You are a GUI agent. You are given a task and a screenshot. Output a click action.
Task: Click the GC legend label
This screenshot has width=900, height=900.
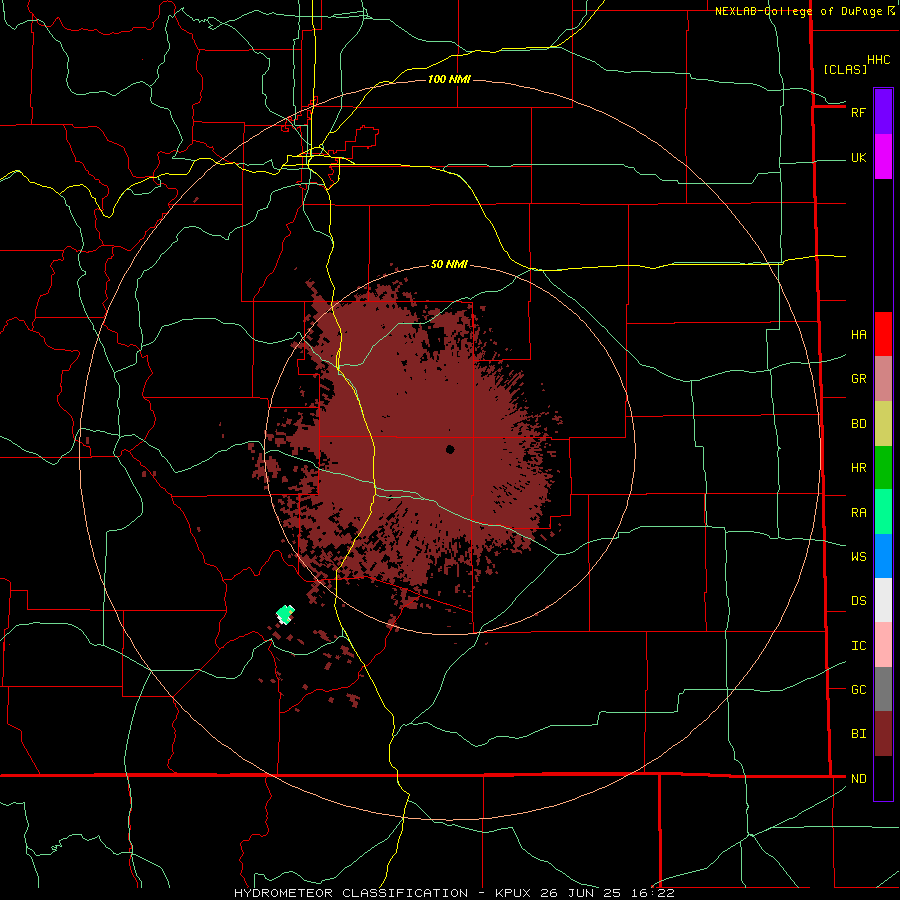click(859, 690)
